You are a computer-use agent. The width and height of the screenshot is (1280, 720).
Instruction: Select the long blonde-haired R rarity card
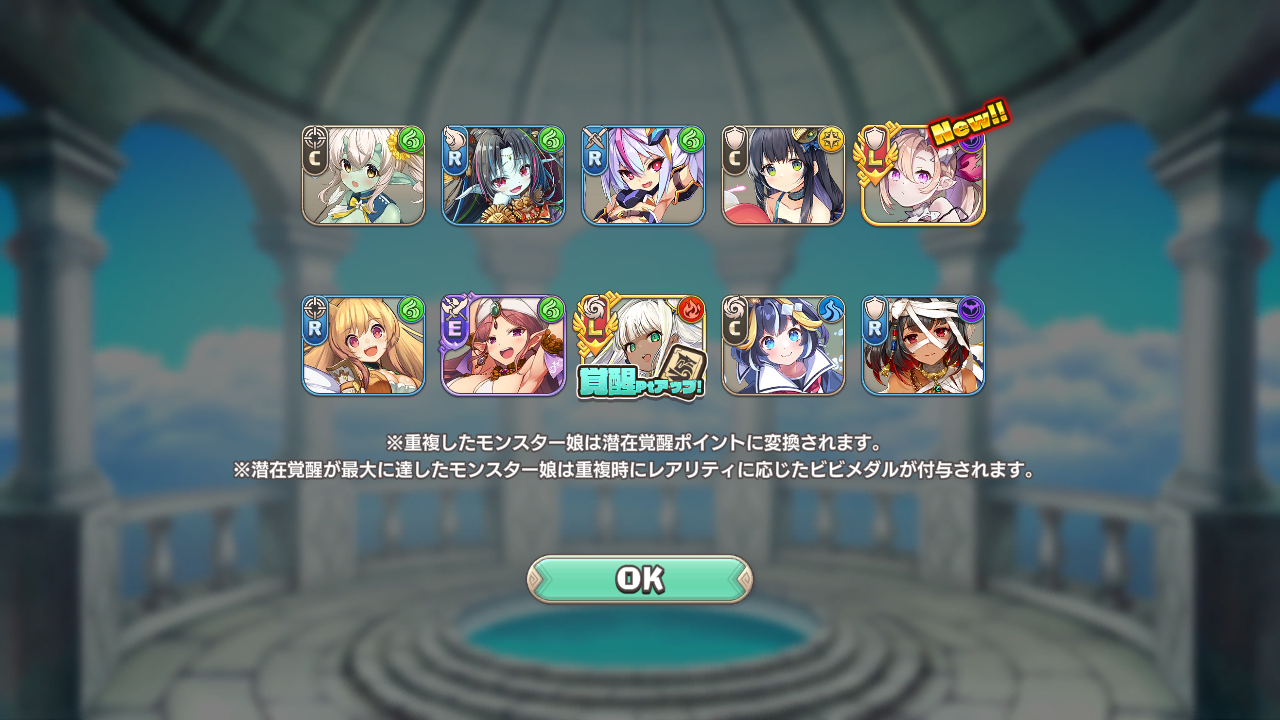pyautogui.click(x=364, y=345)
